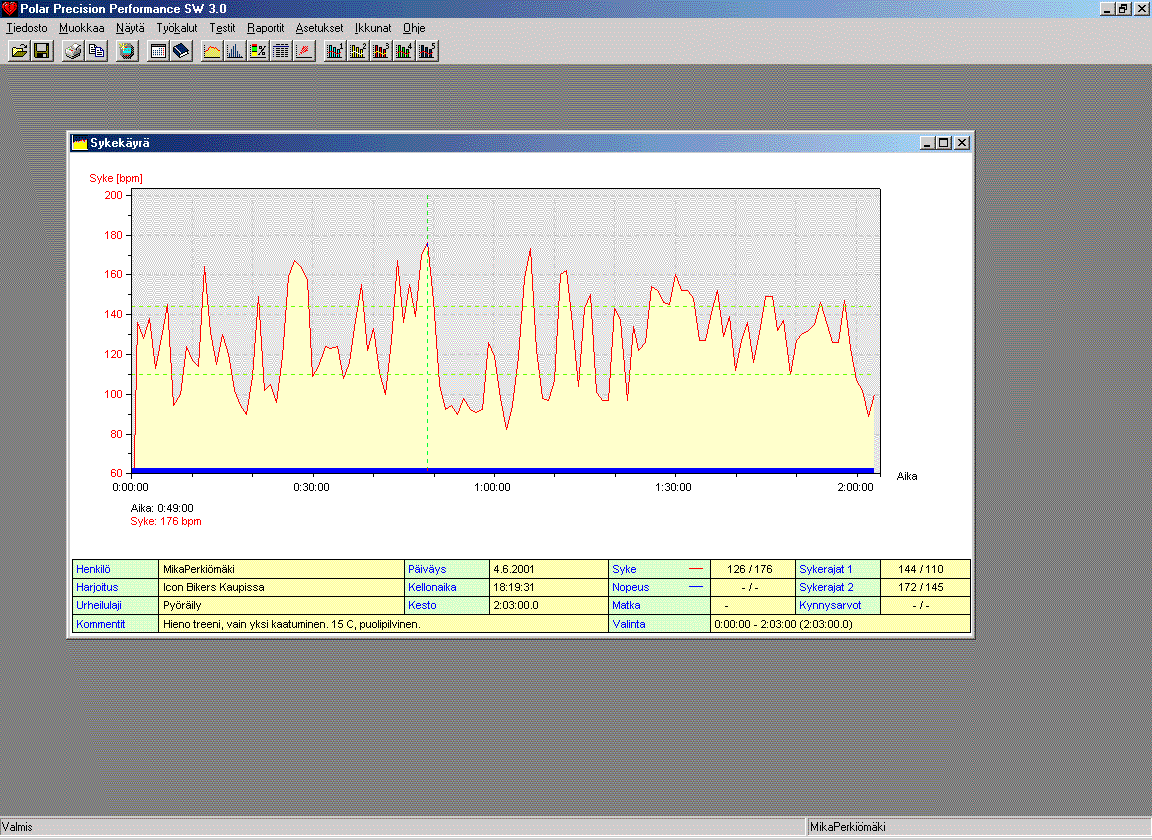
Task: Click the Kommentit text about Hieno treeni
Action: 291,624
